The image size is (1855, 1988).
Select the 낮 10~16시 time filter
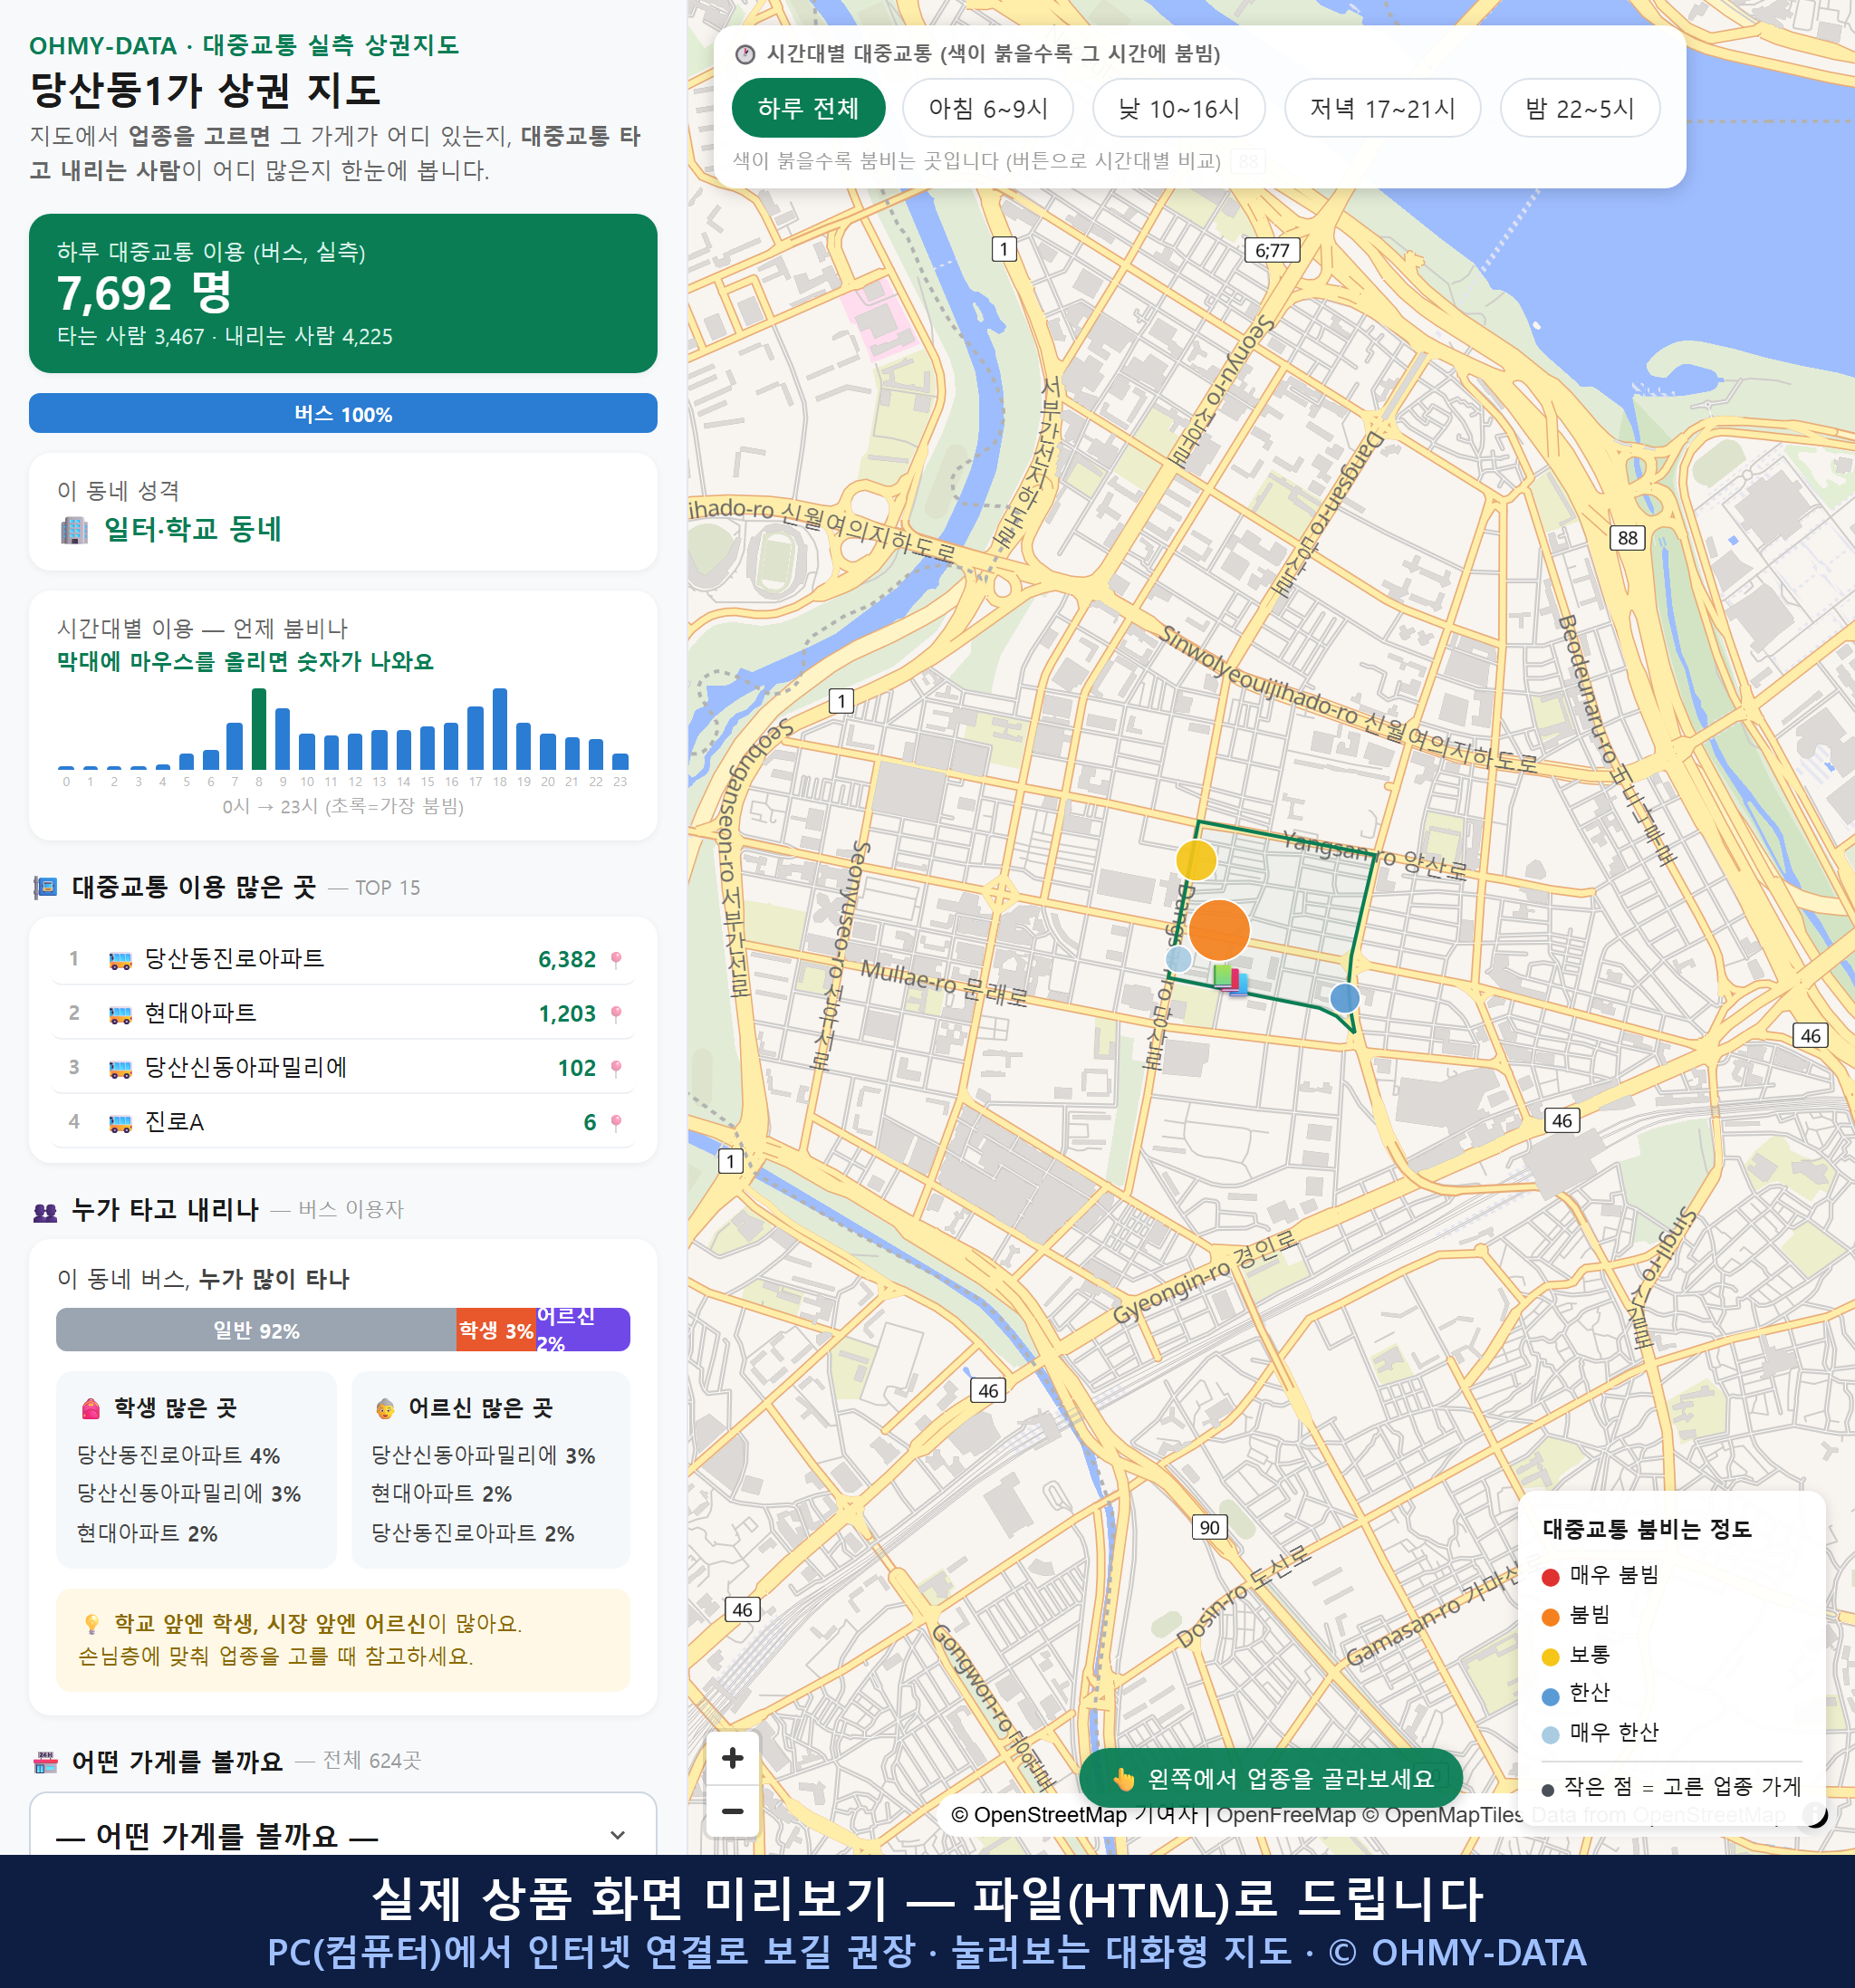pyautogui.click(x=1179, y=108)
